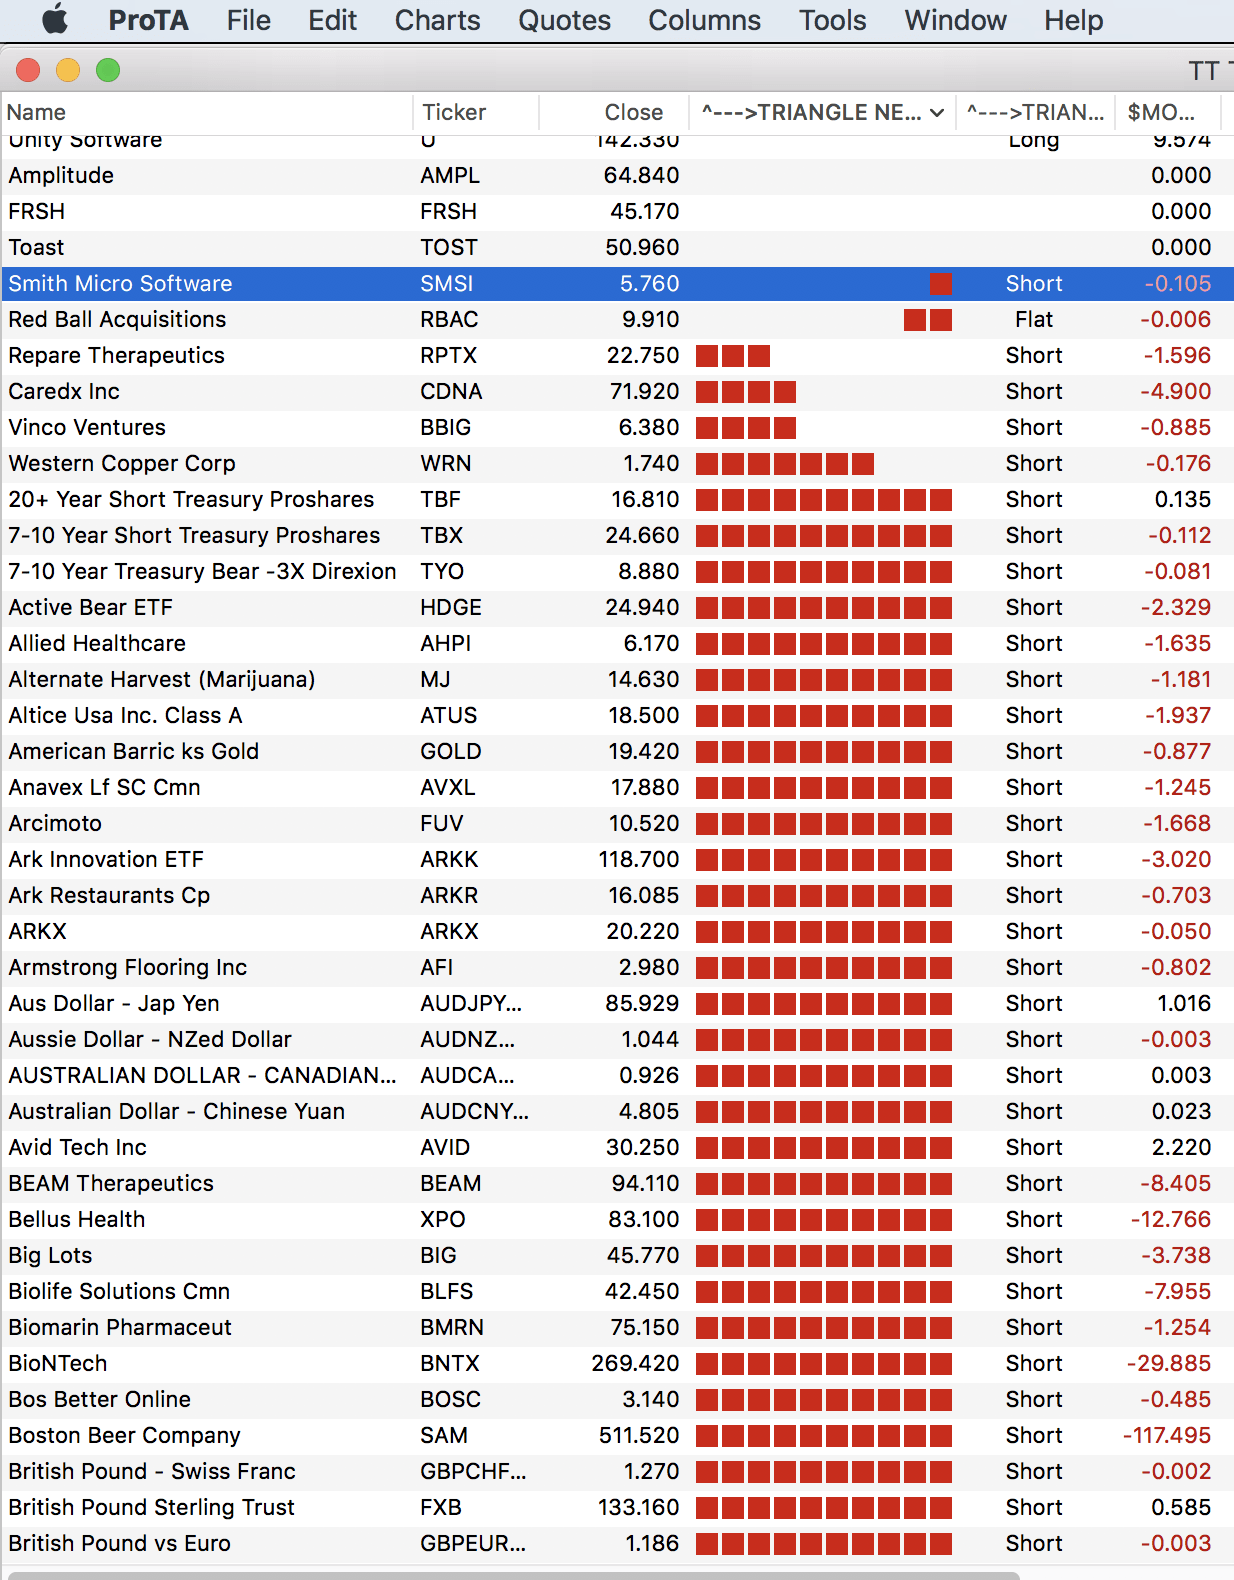Select Alternate Harvest (Marijuana) row
This screenshot has width=1234, height=1580.
pyautogui.click(x=617, y=680)
